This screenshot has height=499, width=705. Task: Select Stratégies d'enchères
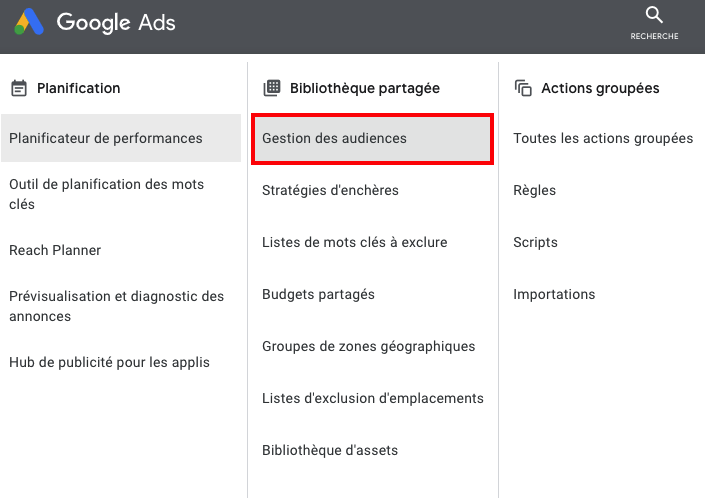(x=330, y=190)
